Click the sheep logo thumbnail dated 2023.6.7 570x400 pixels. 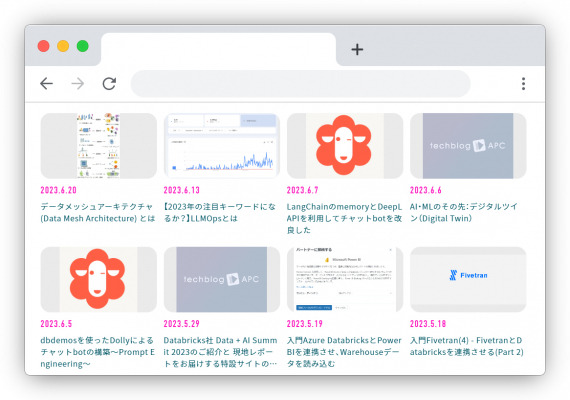point(345,145)
